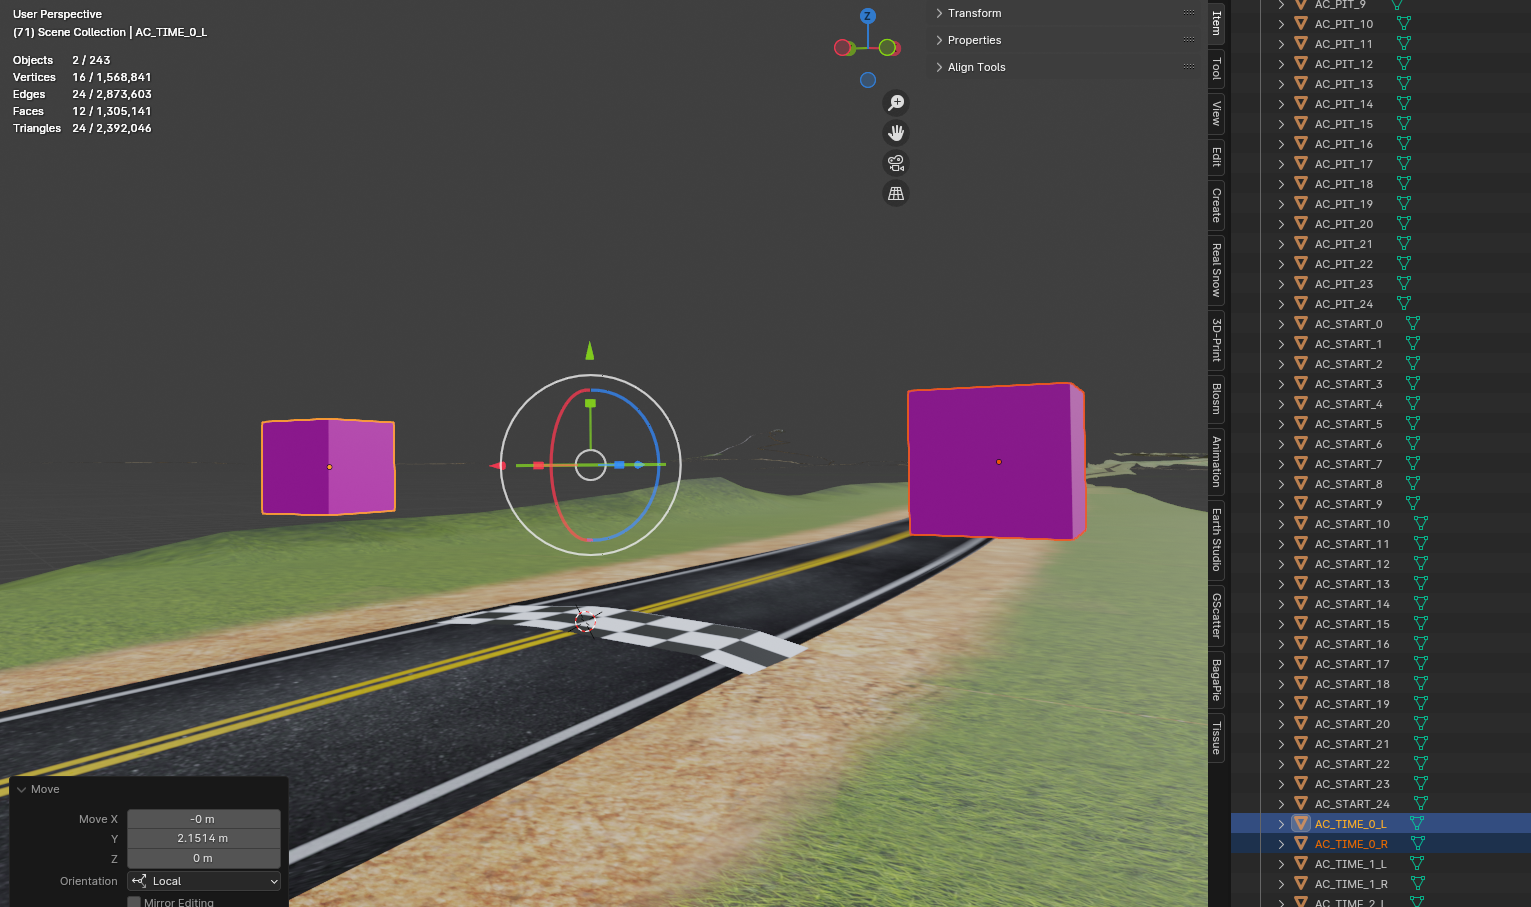Open the View sidebar tab
1531x907 pixels.
click(x=1217, y=113)
